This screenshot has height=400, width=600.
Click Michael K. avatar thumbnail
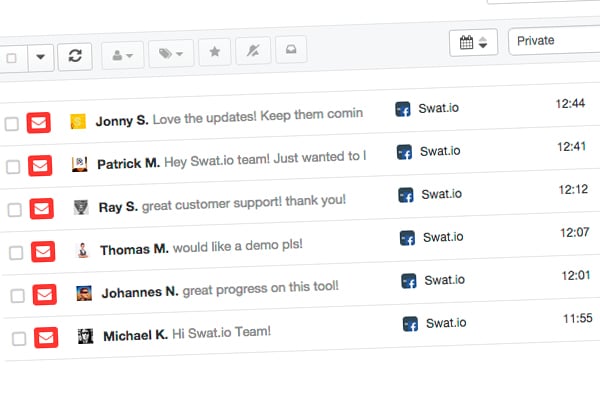point(86,336)
